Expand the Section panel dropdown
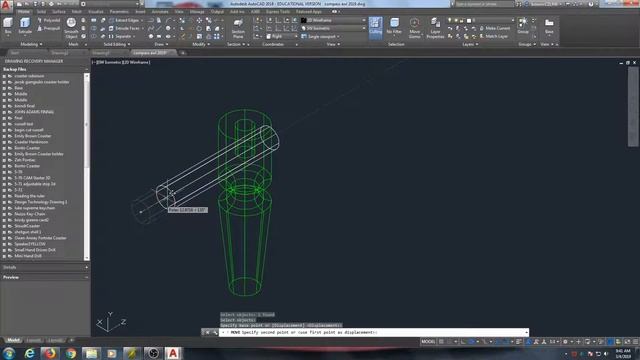This screenshot has width=640, height=360. (x=236, y=44)
